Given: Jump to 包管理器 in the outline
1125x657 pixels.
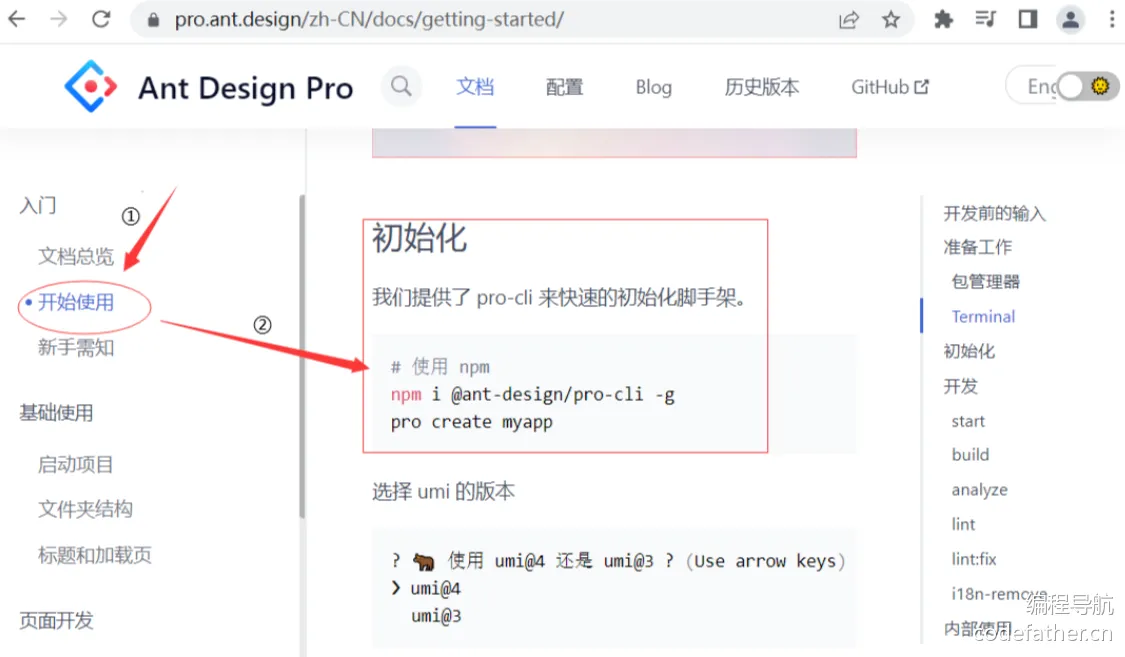Looking at the screenshot, I should (985, 281).
